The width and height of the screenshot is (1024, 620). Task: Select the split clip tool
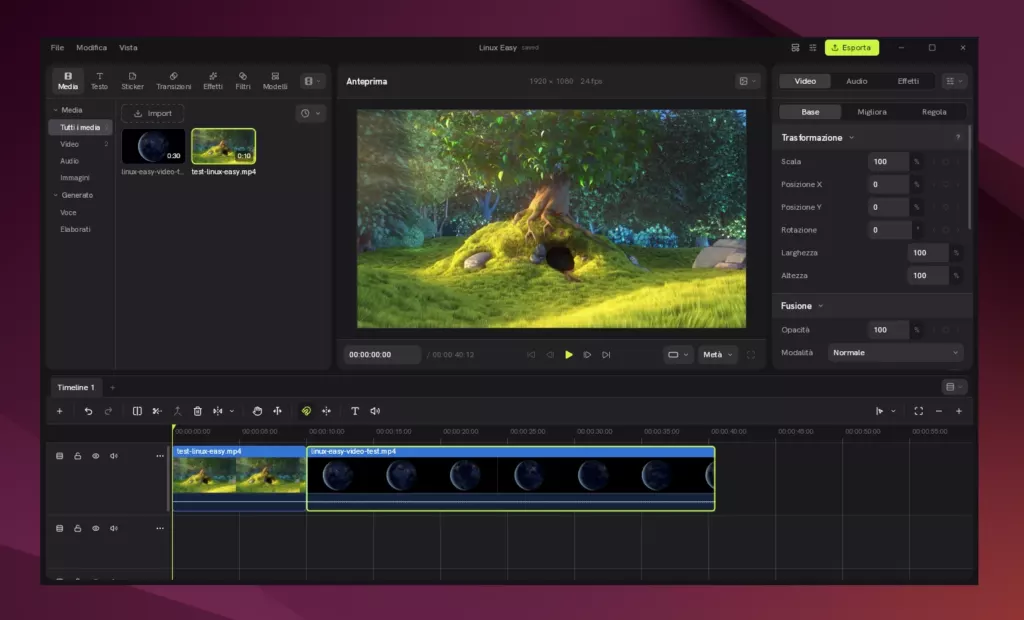pyautogui.click(x=137, y=411)
